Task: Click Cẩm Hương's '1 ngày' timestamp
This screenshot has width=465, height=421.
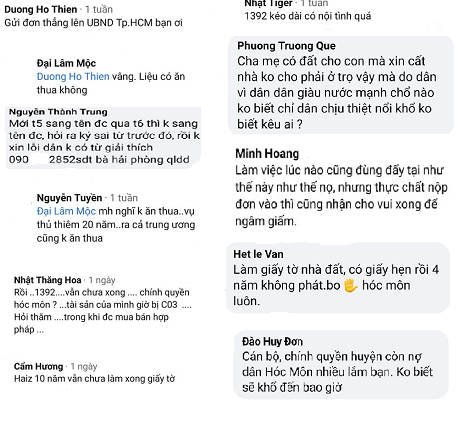Action: (84, 367)
